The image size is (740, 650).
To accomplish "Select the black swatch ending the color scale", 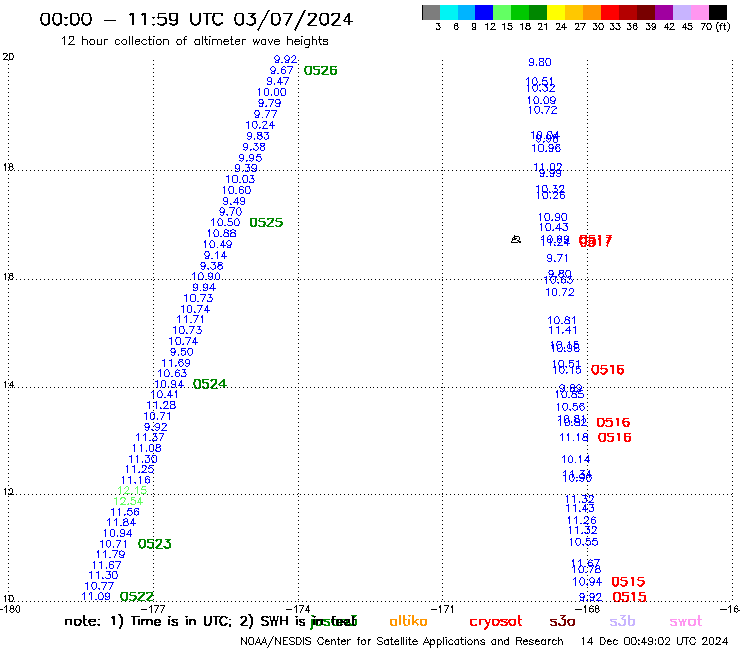I will (x=717, y=12).
